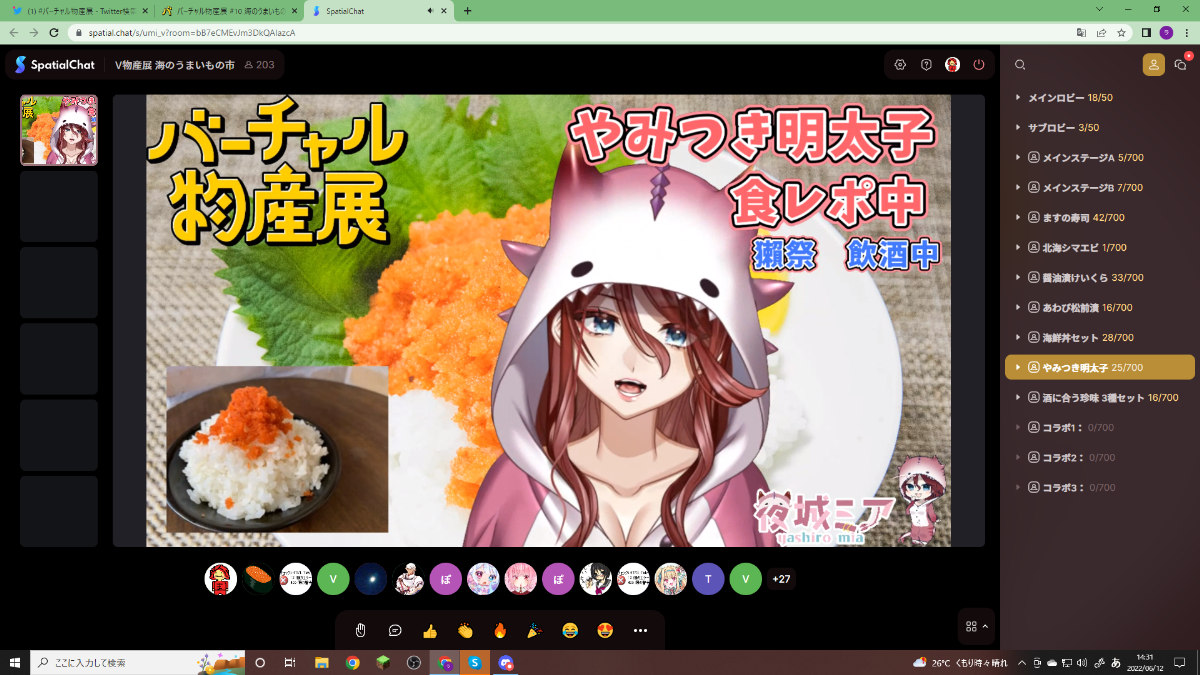
Task: Open the chat message bubble icon
Action: [x=396, y=630]
